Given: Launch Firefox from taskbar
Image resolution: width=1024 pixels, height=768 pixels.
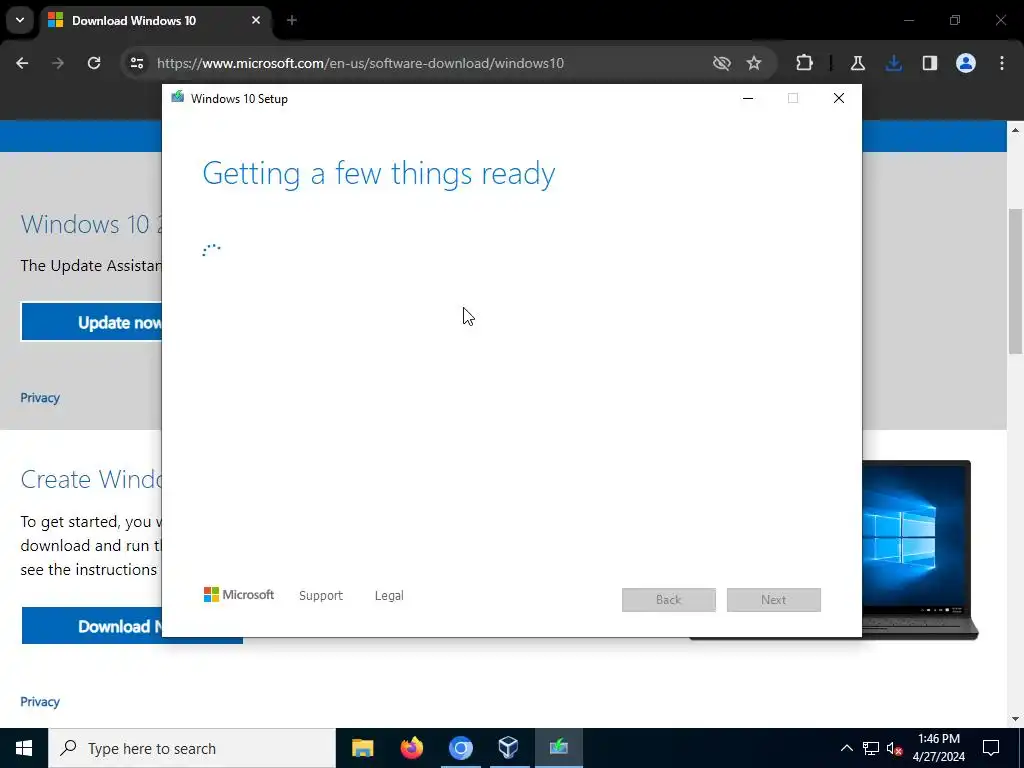Looking at the screenshot, I should [x=411, y=748].
